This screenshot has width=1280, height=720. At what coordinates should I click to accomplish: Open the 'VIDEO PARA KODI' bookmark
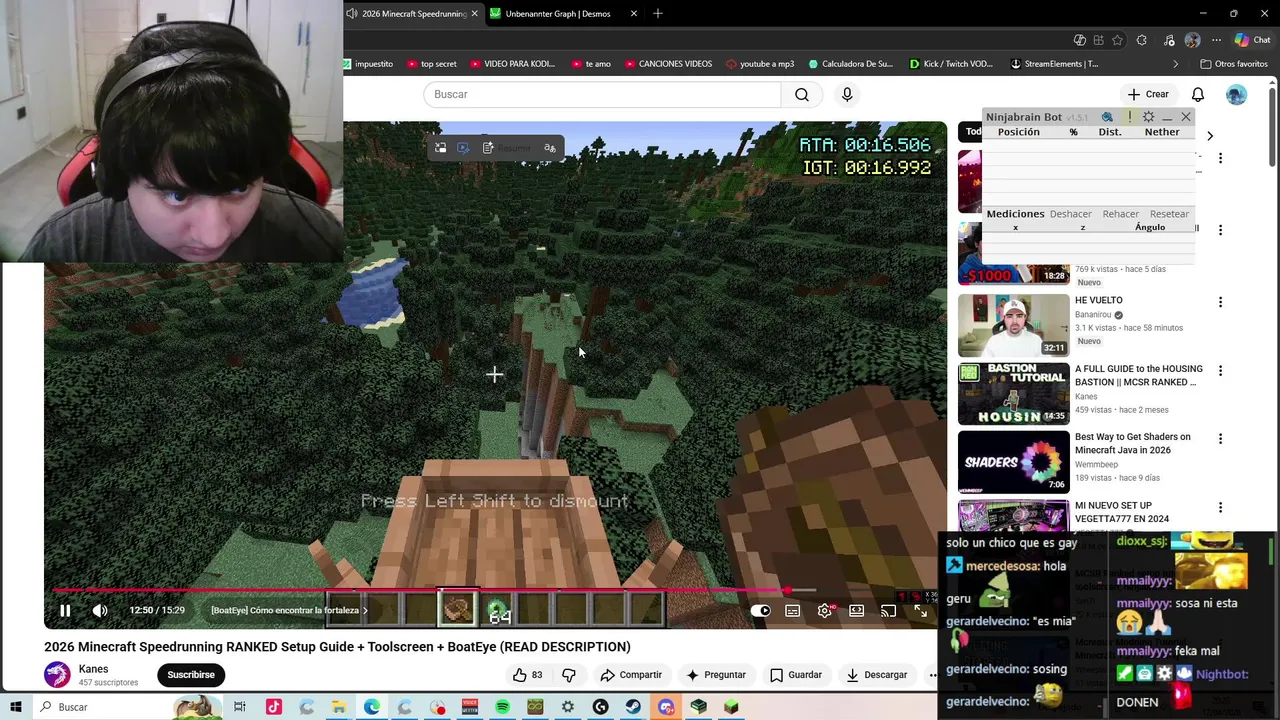[x=511, y=64]
